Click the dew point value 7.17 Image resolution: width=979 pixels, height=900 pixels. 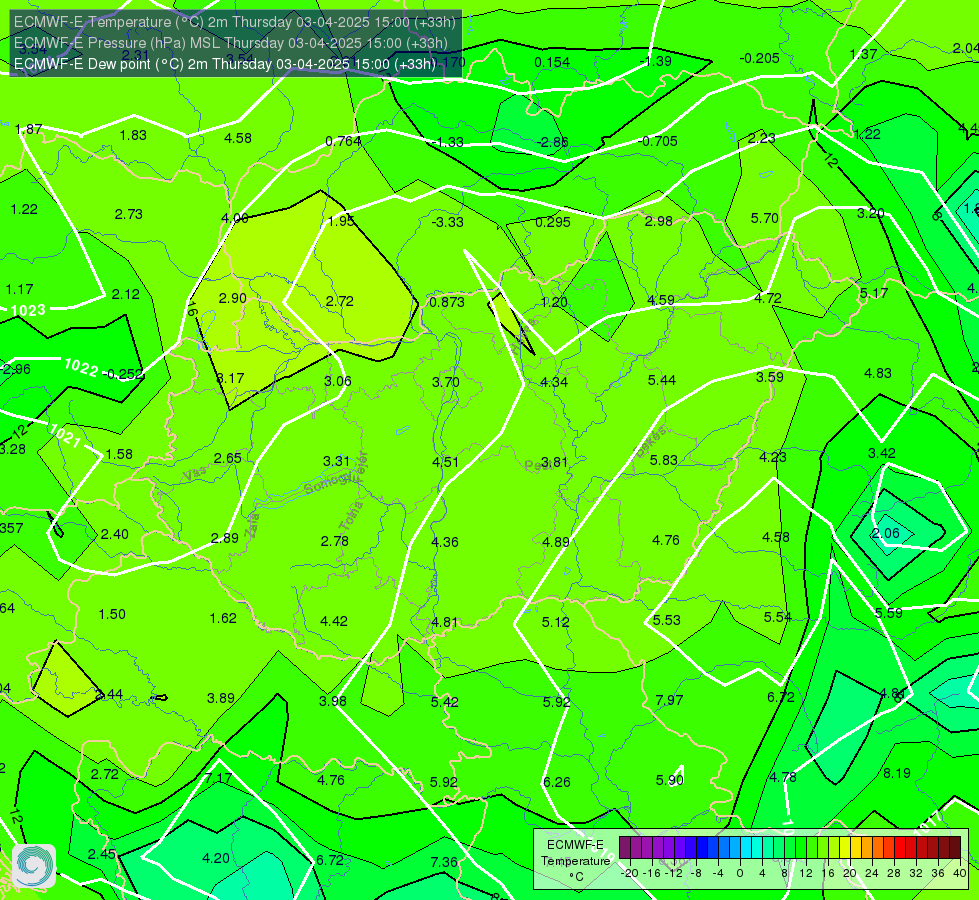coord(218,778)
